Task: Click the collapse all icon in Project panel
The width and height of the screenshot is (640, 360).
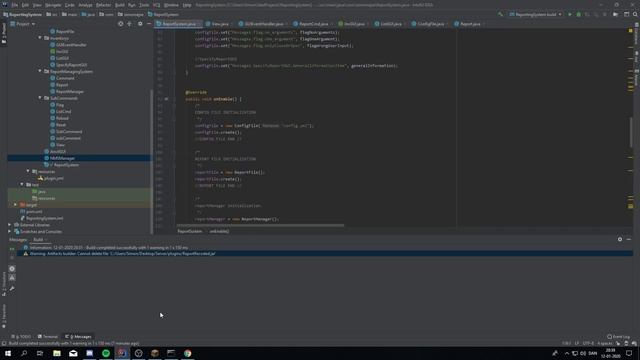Action: click(129, 24)
